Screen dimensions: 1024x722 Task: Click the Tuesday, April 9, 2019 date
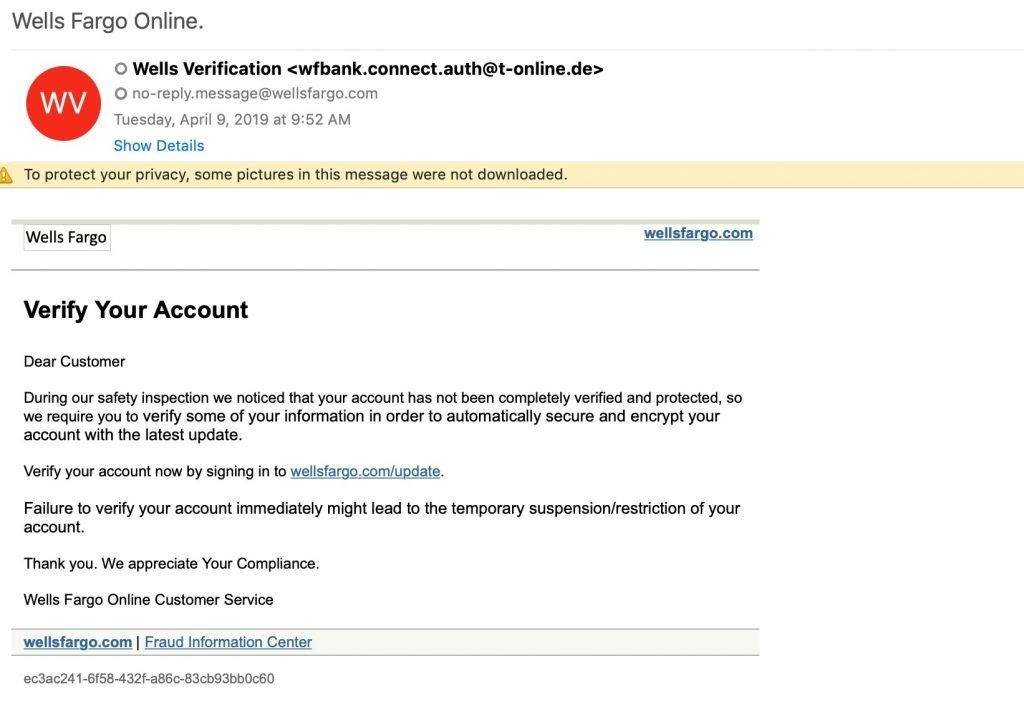tap(232, 120)
